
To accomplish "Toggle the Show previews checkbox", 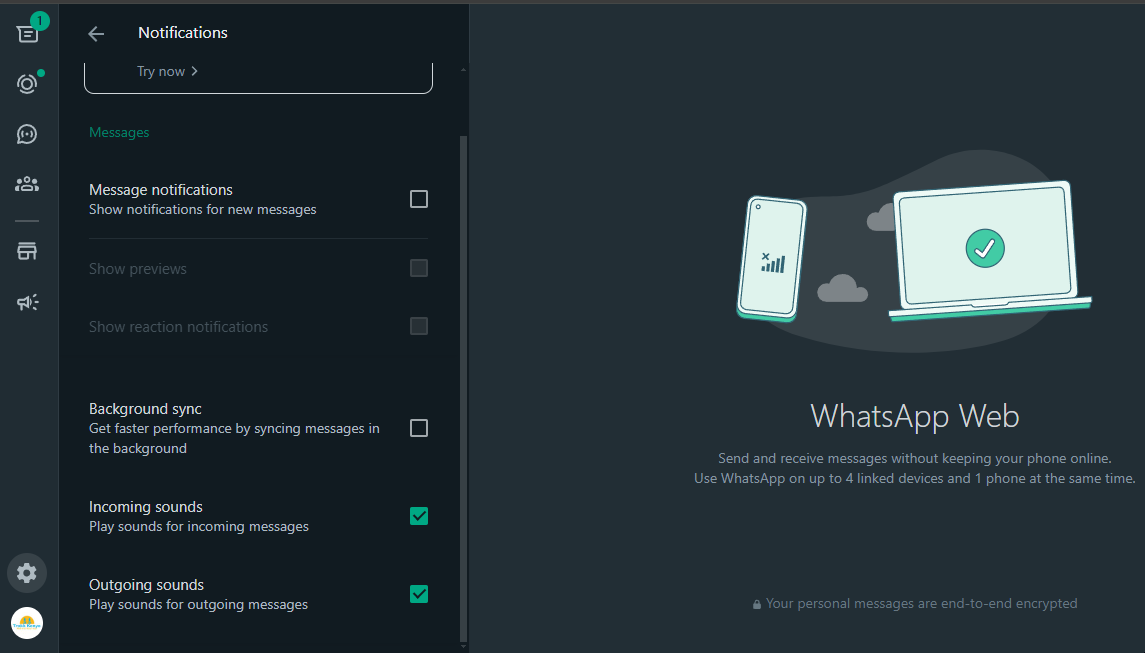I will pos(418,268).
